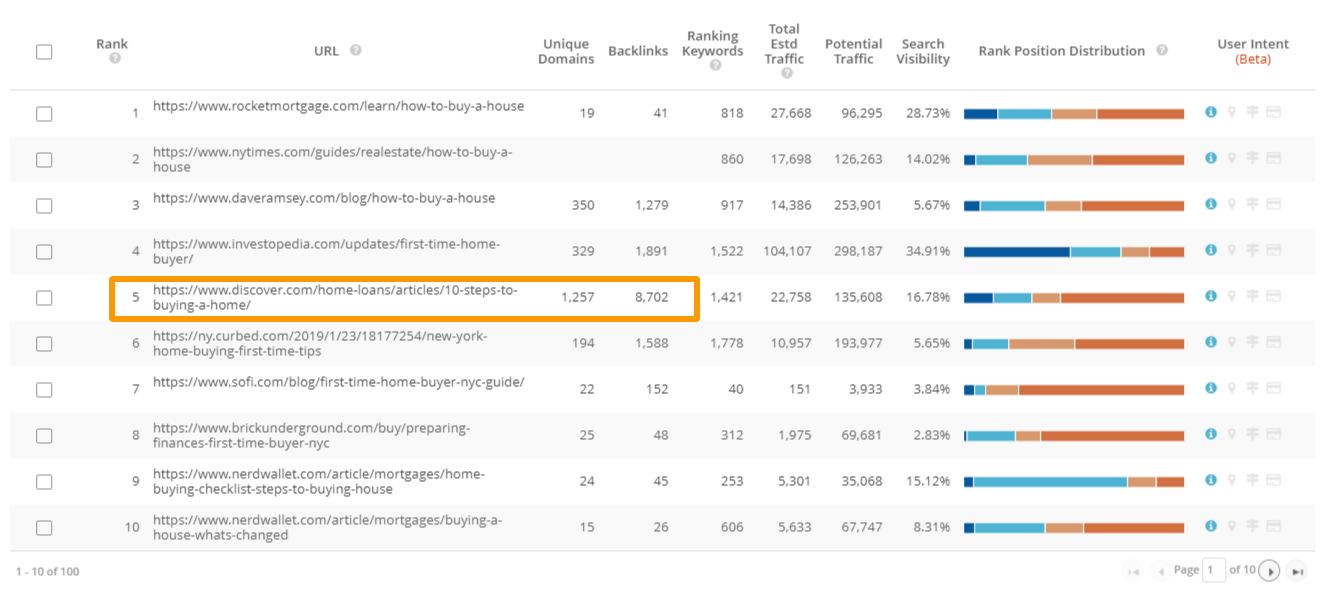This screenshot has height=599, width=1322.
Task: Click the blue info icon in the daveramsey row
Action: click(1211, 205)
